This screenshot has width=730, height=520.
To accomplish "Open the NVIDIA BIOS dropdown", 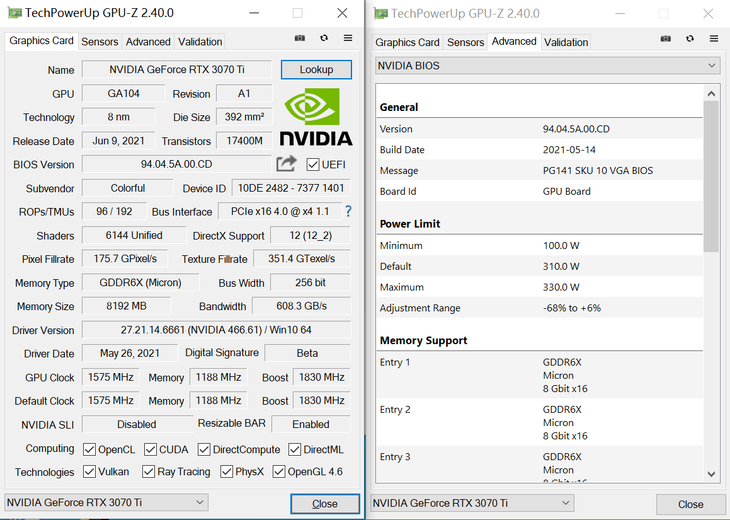I will click(x=548, y=66).
